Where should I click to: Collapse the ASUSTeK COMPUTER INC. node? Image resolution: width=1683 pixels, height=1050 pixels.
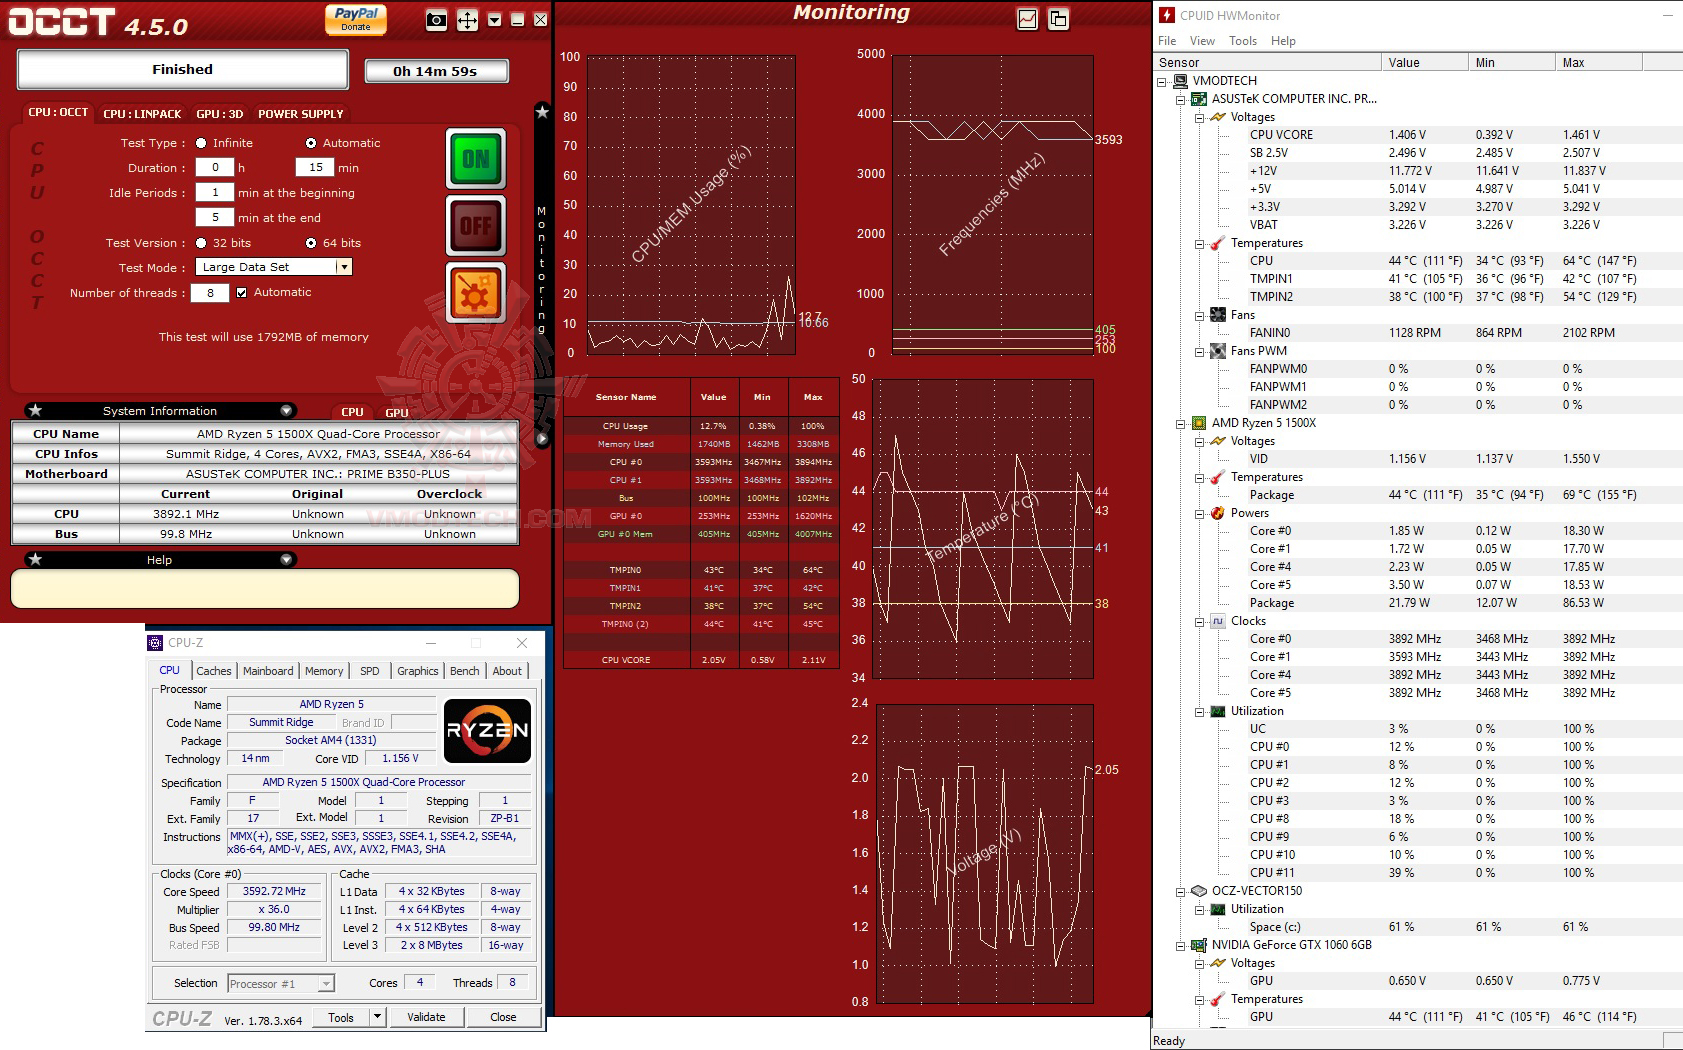pyautogui.click(x=1181, y=99)
